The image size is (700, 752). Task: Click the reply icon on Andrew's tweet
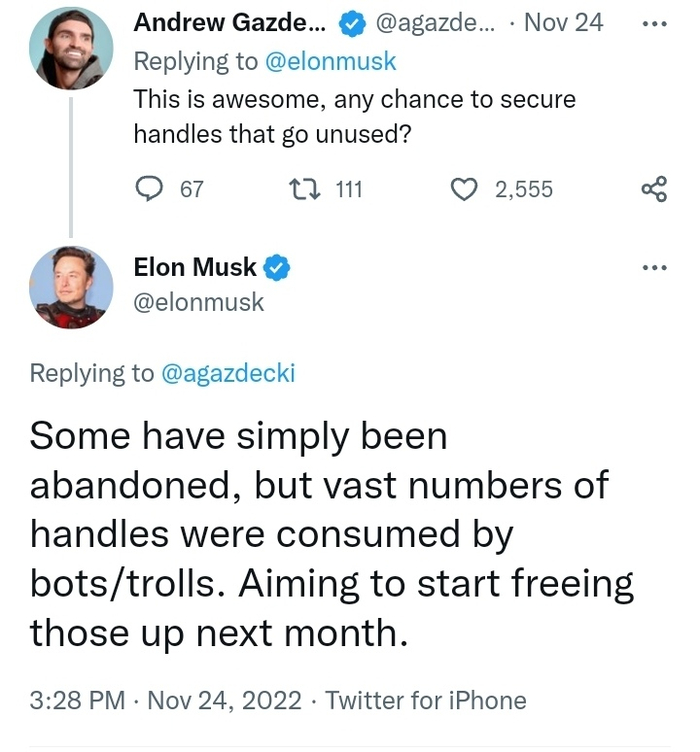click(x=148, y=189)
